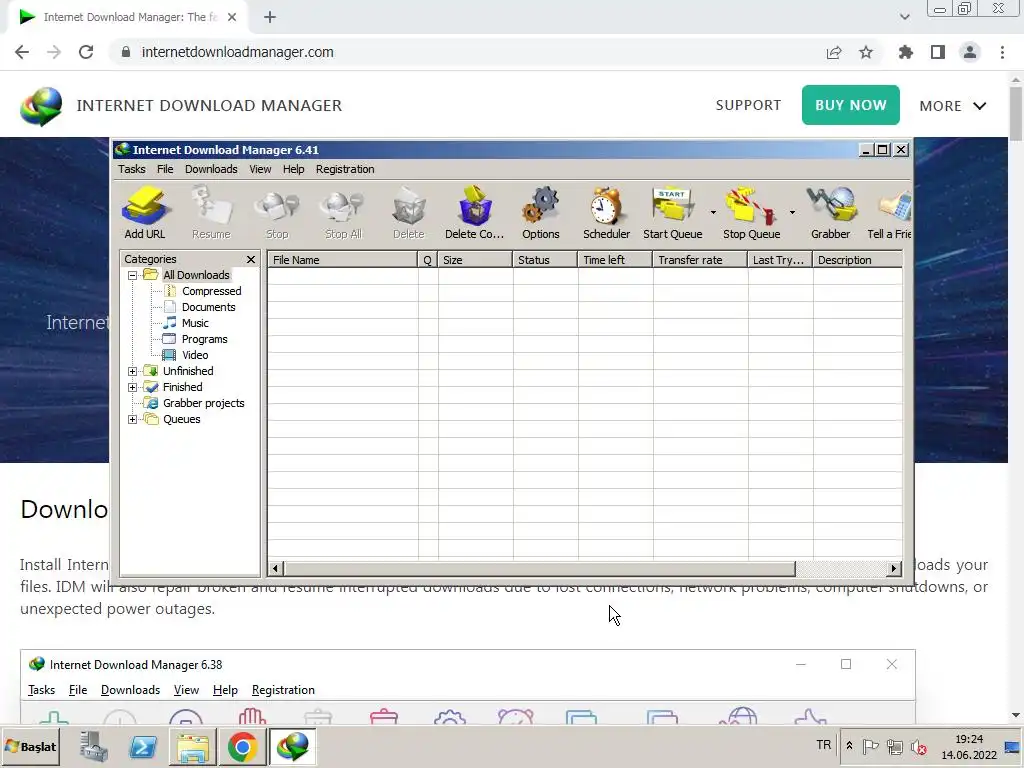This screenshot has width=1024, height=768.
Task: Open the MORE dropdown on website
Action: pyautogui.click(x=953, y=106)
